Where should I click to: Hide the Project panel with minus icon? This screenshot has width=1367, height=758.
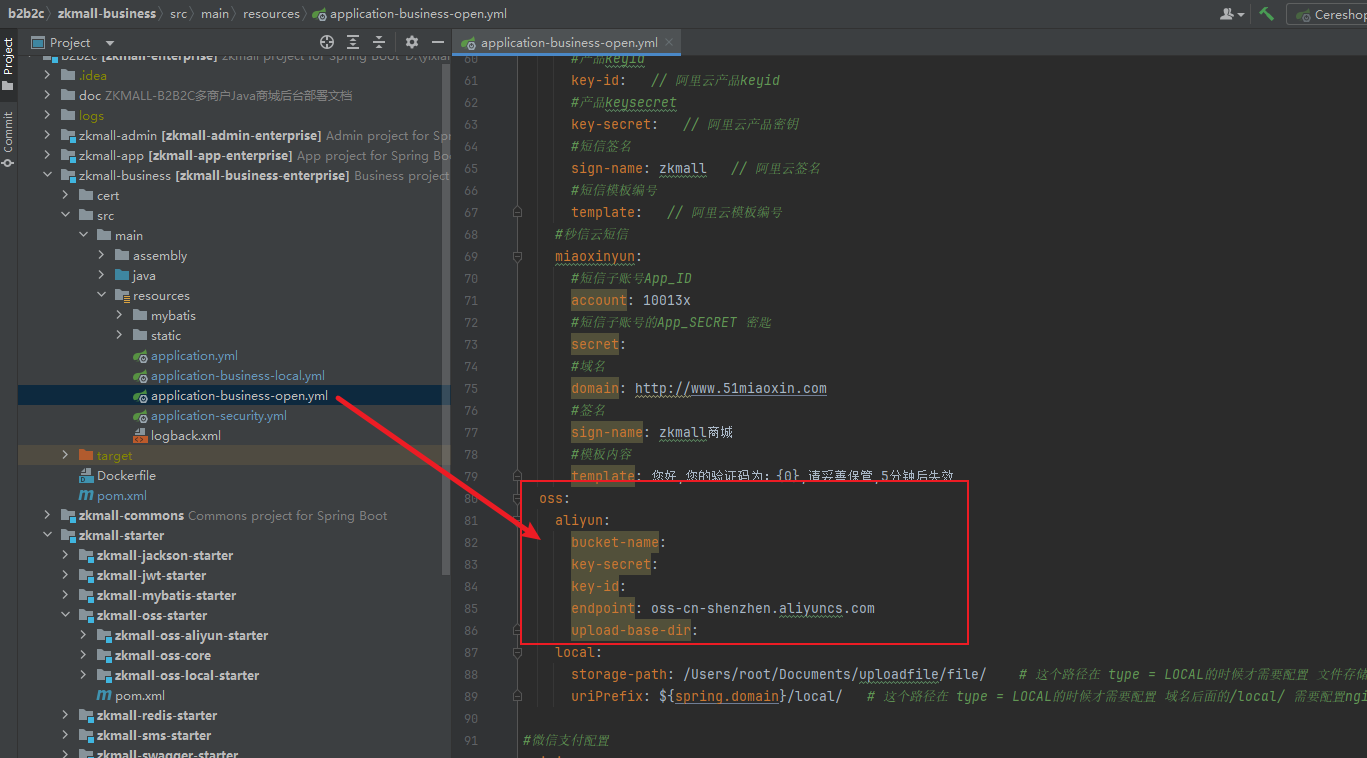click(x=438, y=42)
